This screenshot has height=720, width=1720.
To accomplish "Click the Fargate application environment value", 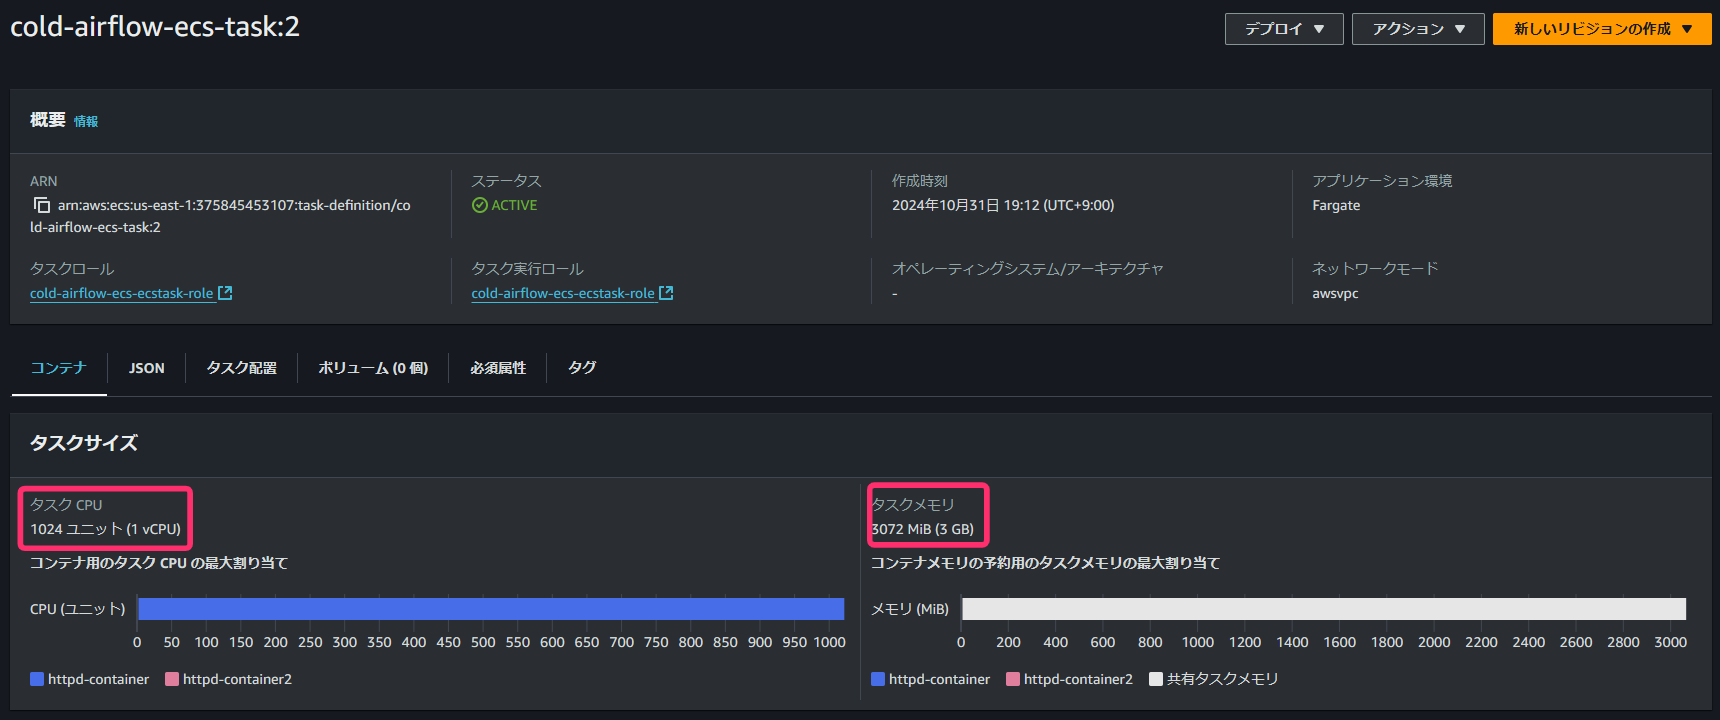I will pos(1336,205).
